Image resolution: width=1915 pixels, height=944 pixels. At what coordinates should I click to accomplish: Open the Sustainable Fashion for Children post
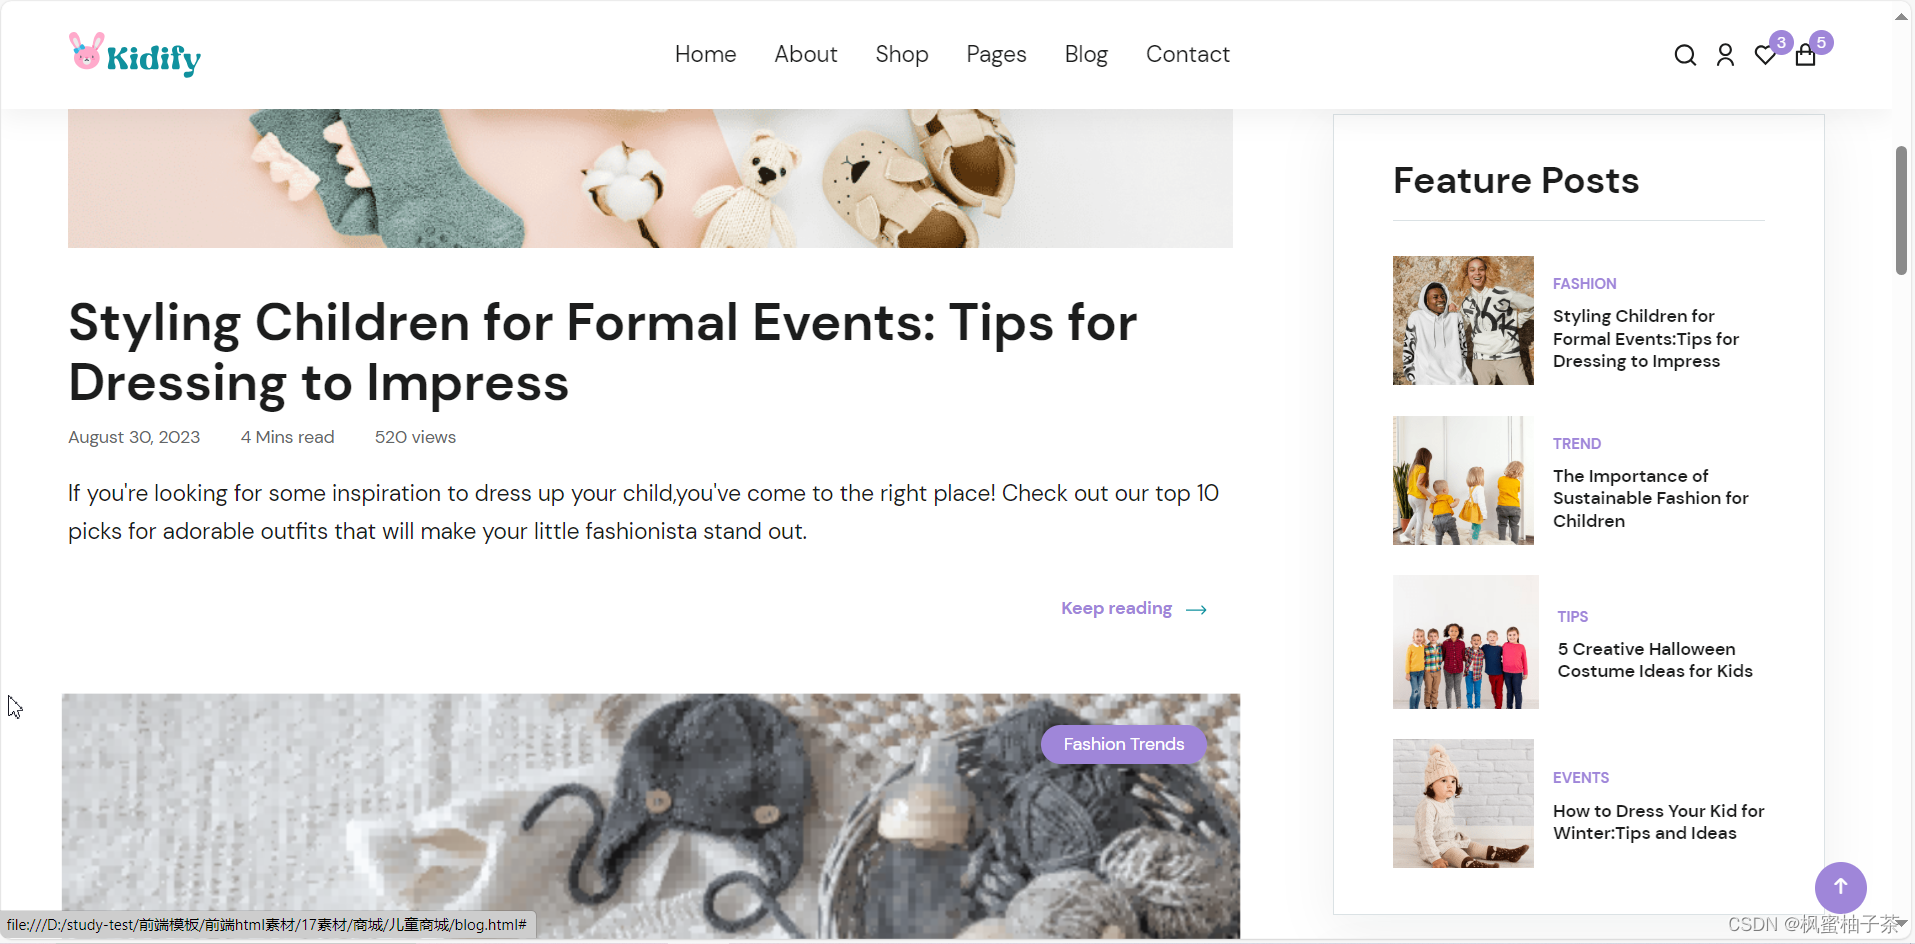(1650, 498)
